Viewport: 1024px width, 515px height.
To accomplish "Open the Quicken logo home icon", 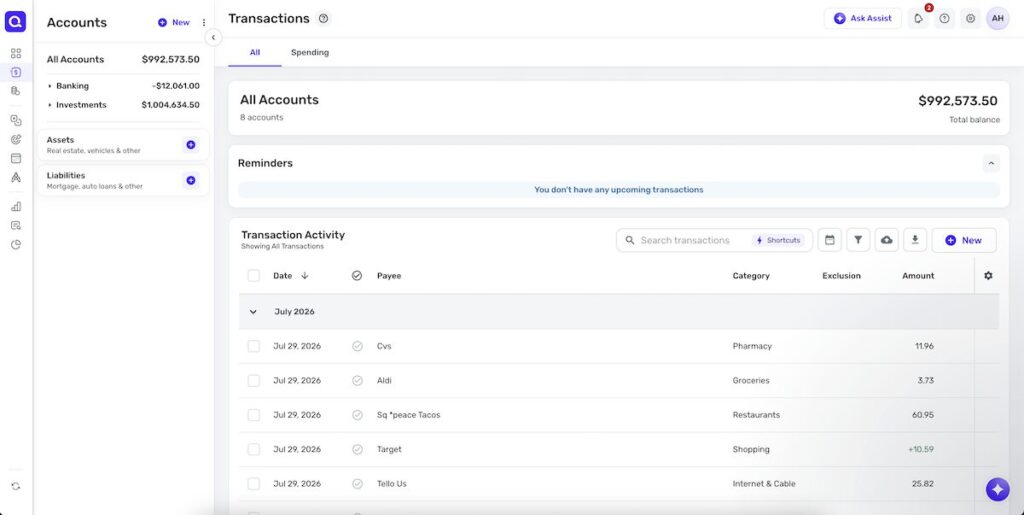I will [x=16, y=22].
